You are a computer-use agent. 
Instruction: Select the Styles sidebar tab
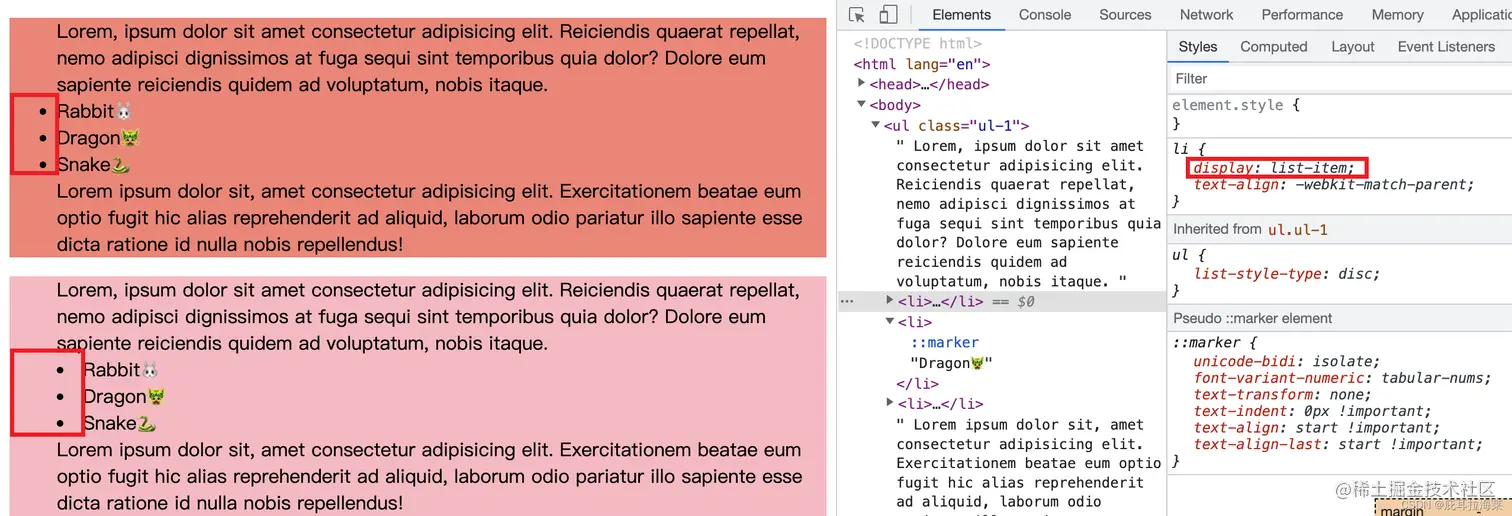point(1198,47)
